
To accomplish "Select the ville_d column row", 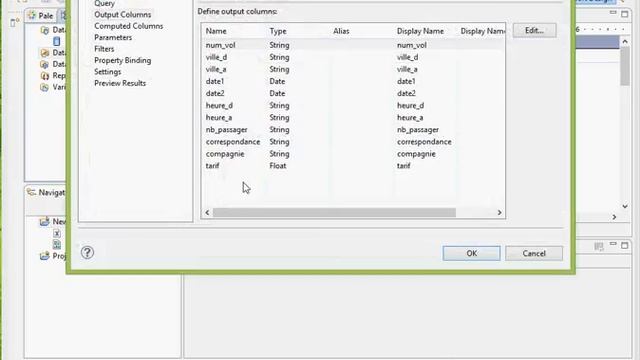I will pyautogui.click(x=353, y=57).
